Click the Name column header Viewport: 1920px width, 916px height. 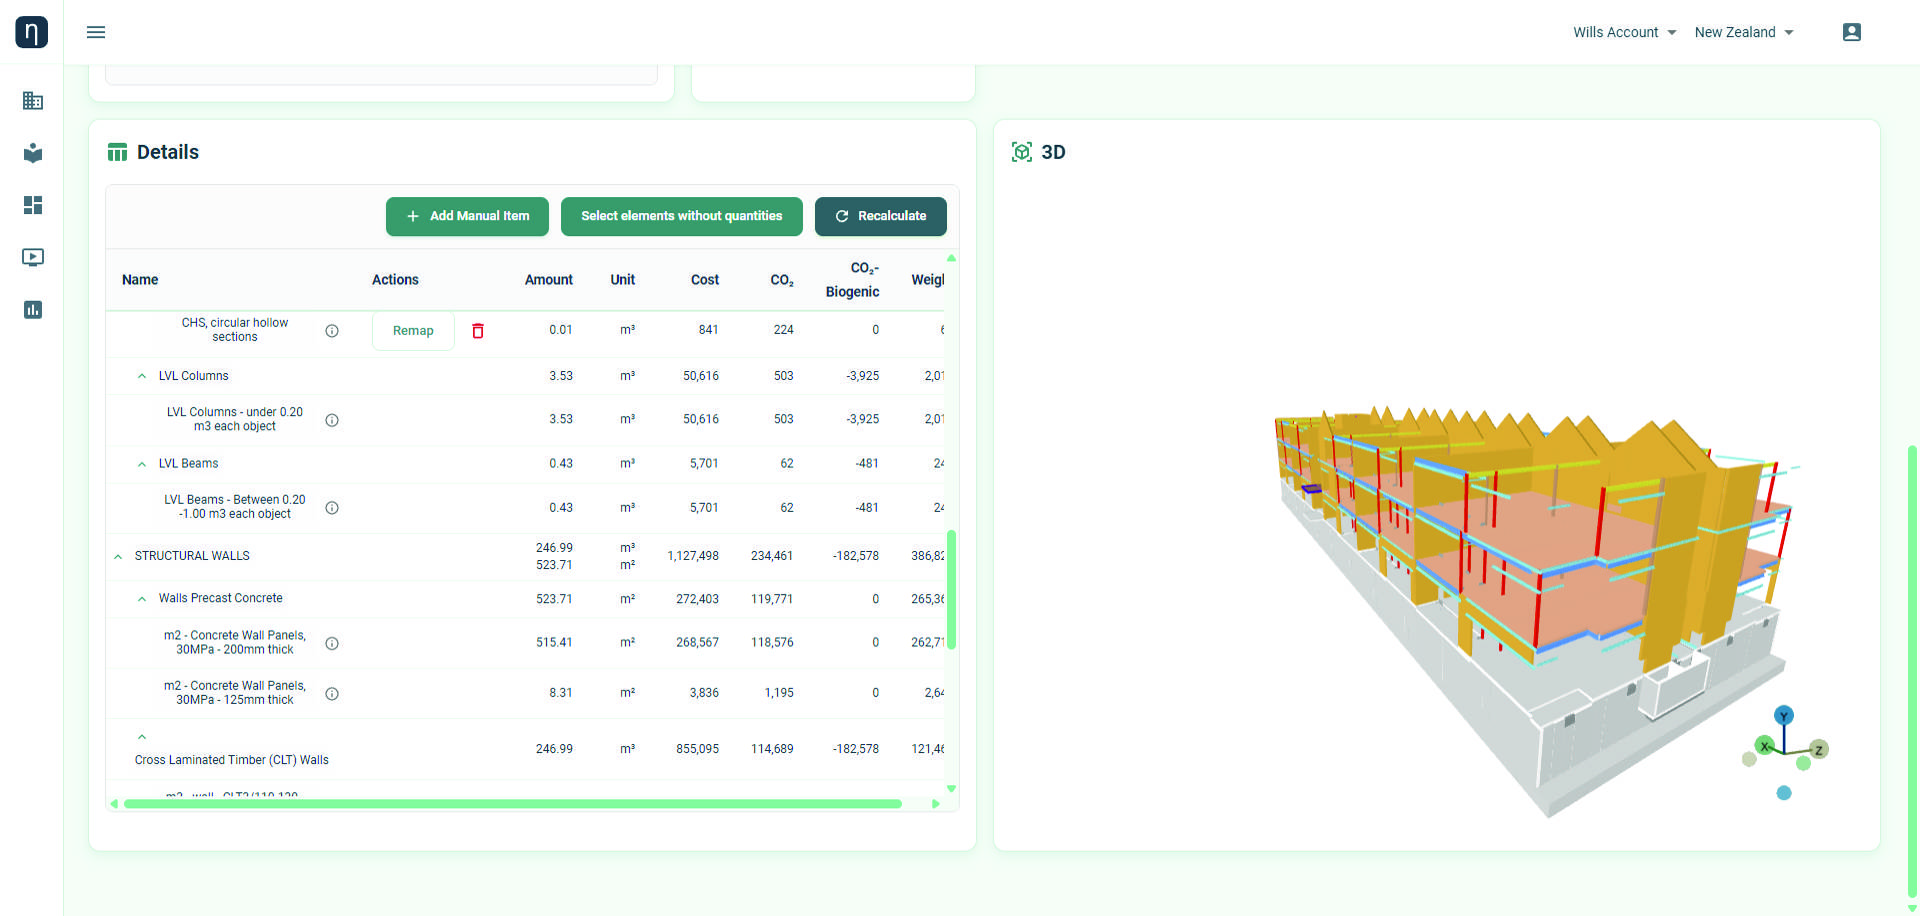[x=140, y=280]
